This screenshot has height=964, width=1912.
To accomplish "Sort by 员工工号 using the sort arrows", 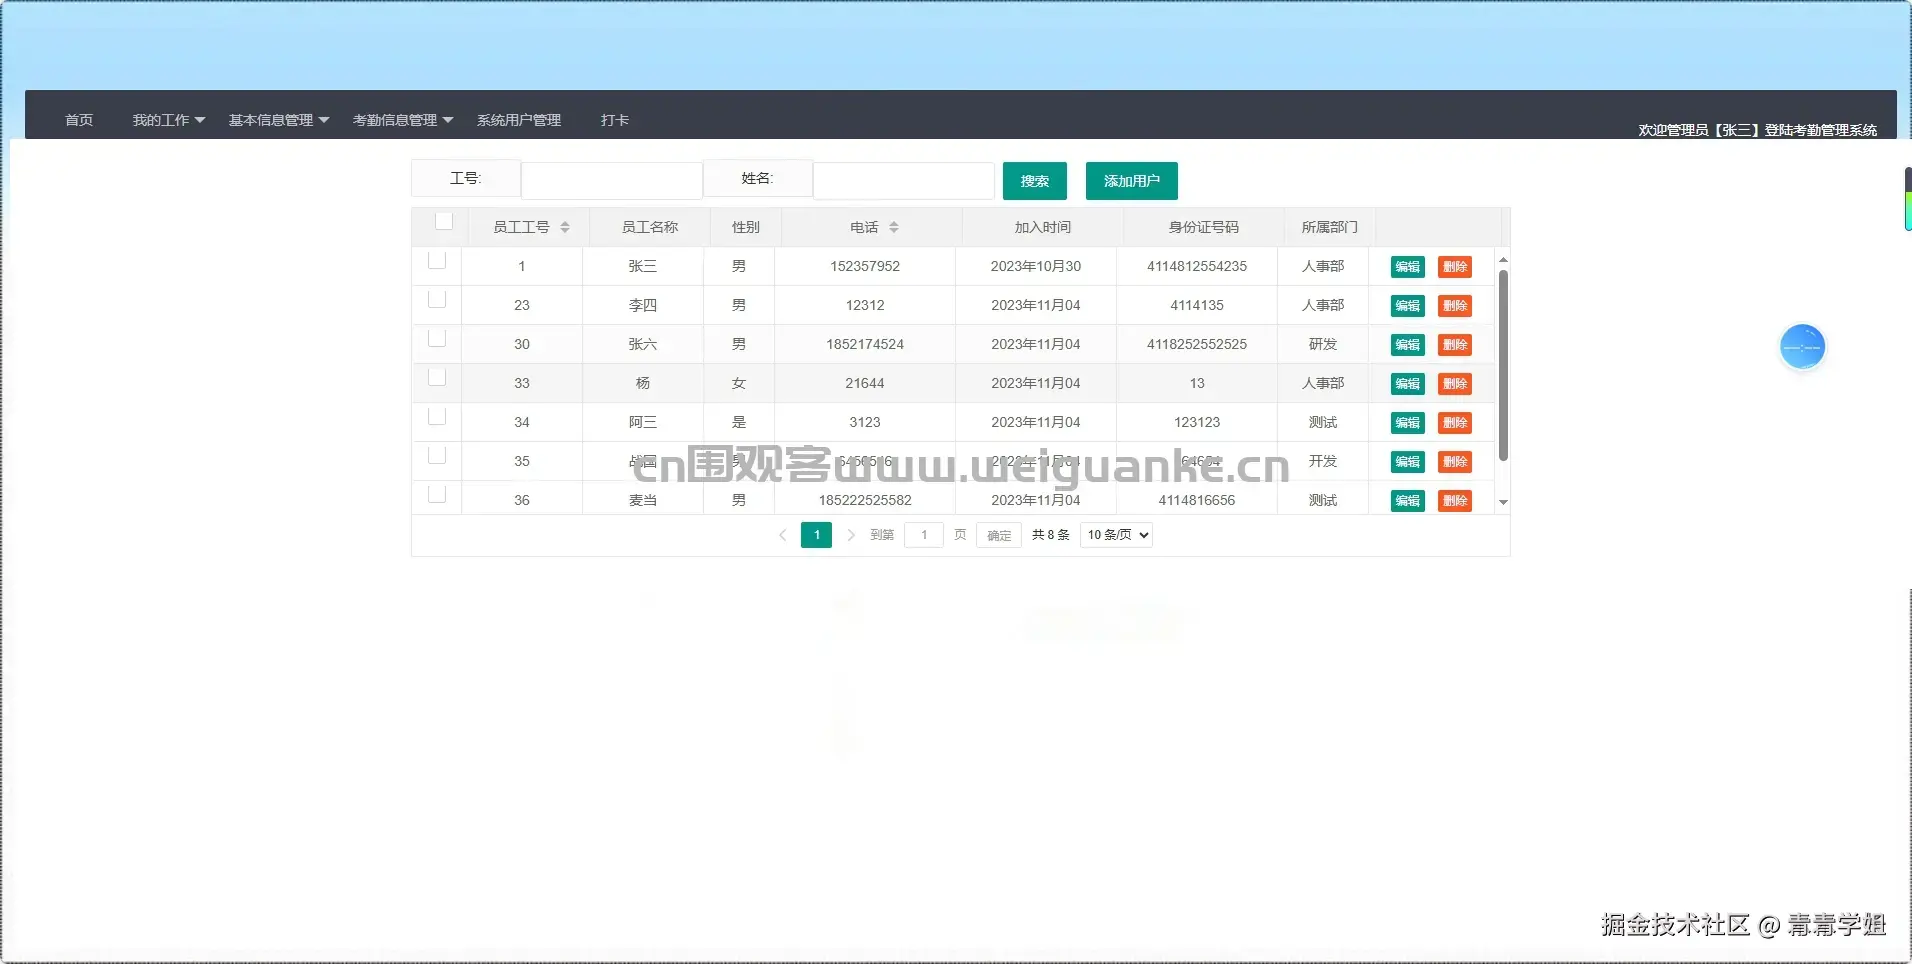I will point(565,228).
